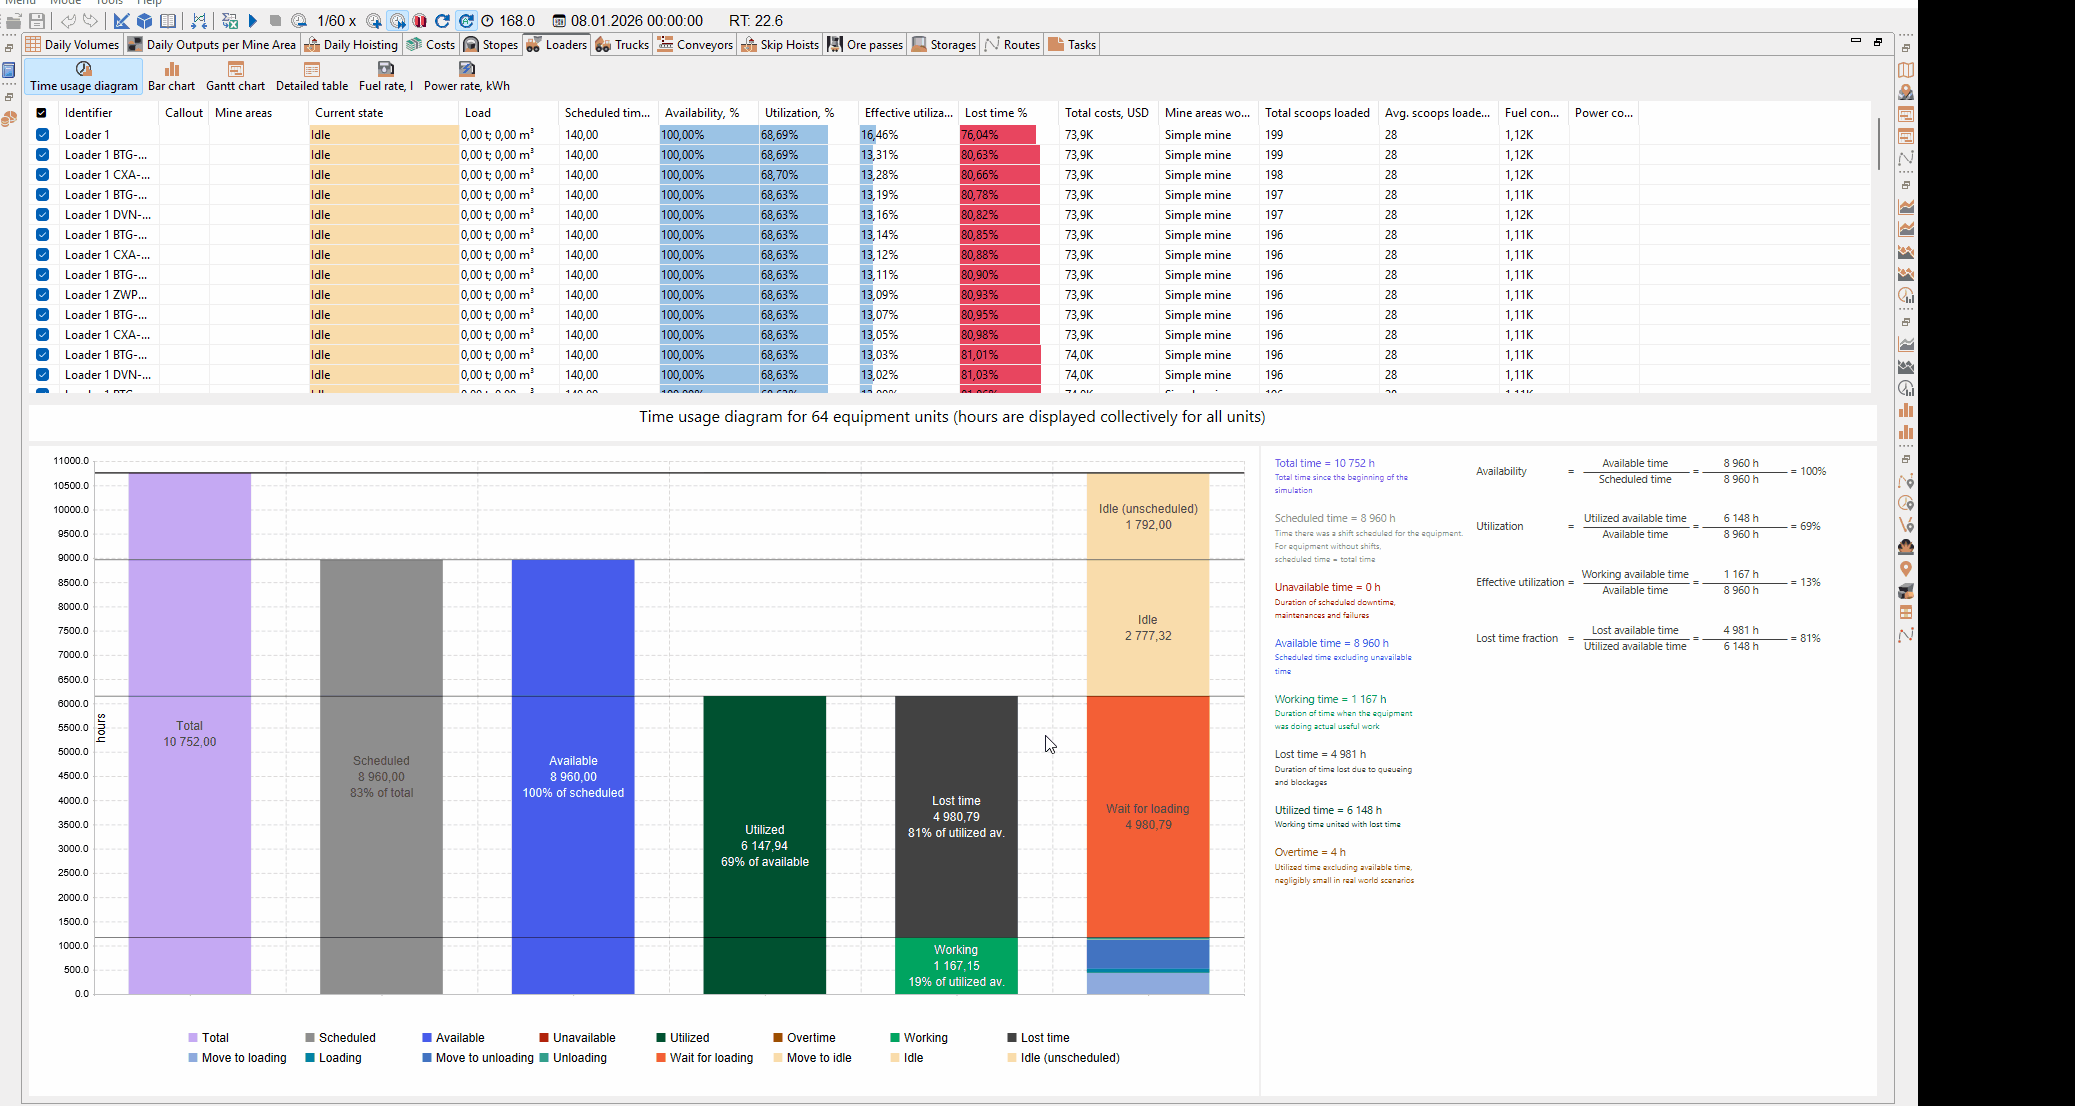Click the Export to Excel icon
The image size is (2075, 1106).
(x=229, y=21)
